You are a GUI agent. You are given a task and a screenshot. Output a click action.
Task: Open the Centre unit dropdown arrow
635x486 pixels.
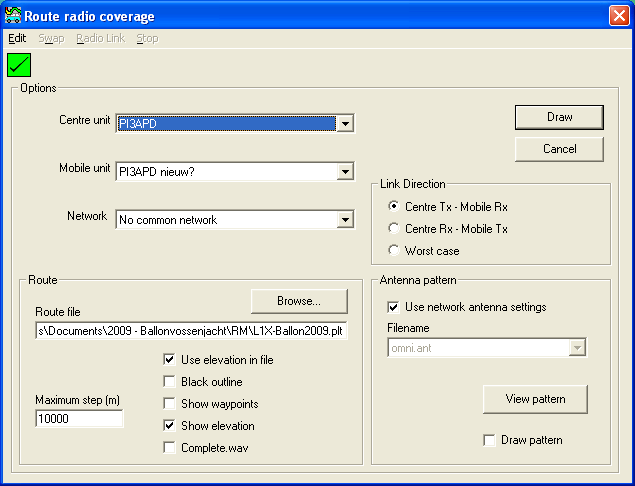pos(345,124)
